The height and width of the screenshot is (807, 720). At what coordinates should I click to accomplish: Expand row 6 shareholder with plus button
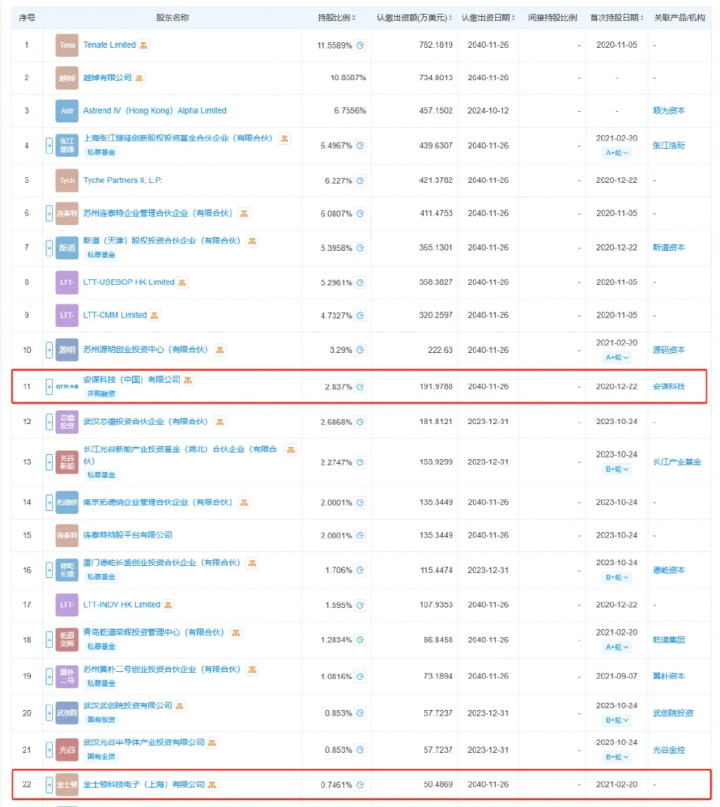click(49, 214)
